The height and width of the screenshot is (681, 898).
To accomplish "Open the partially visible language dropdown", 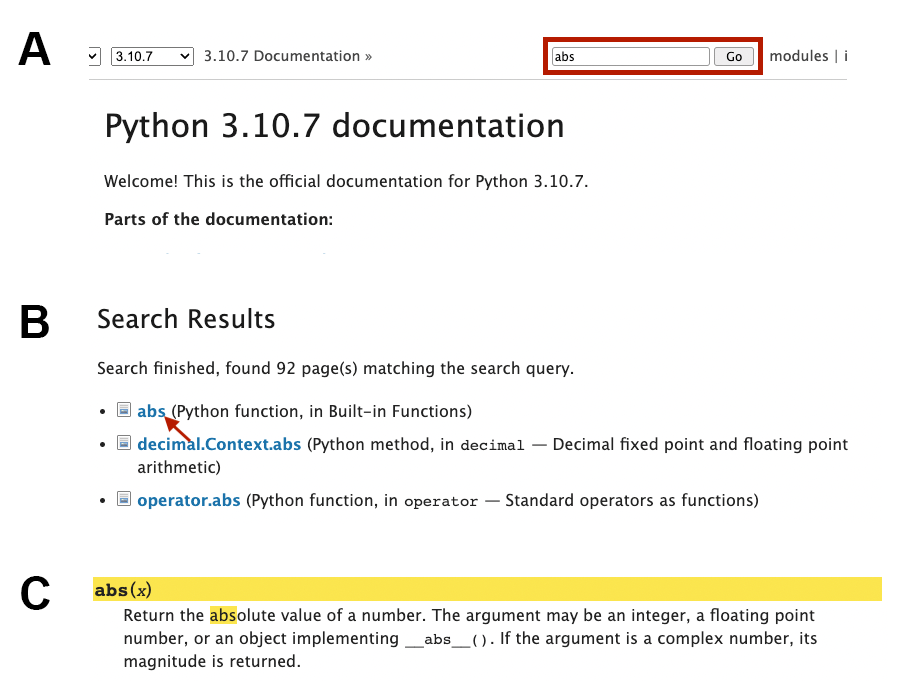I will pyautogui.click(x=94, y=56).
